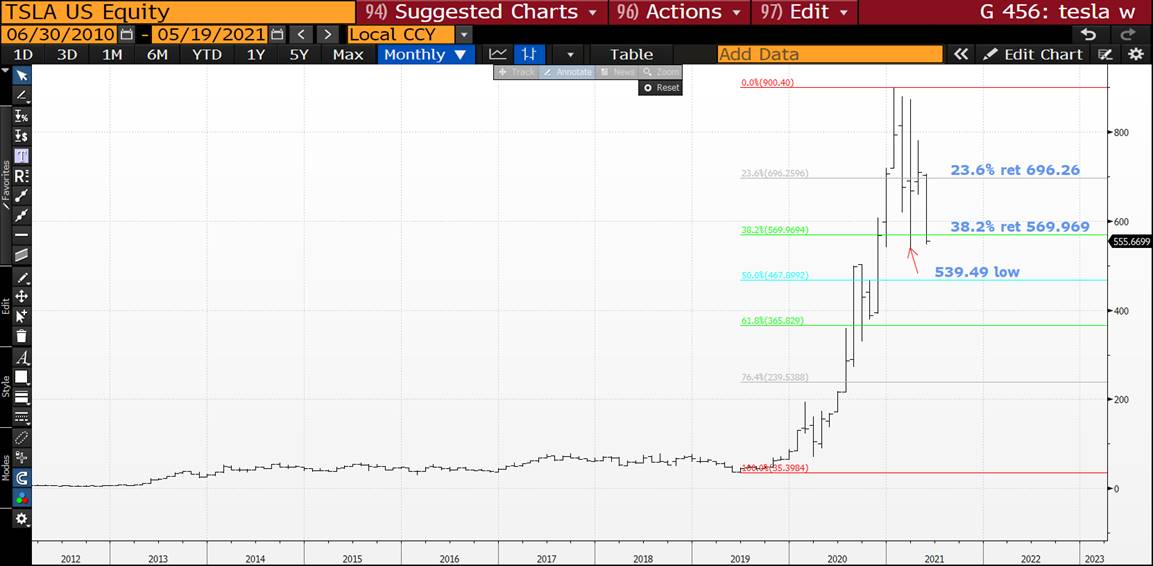Select the Max range tab
The width and height of the screenshot is (1153, 566).
coord(348,54)
